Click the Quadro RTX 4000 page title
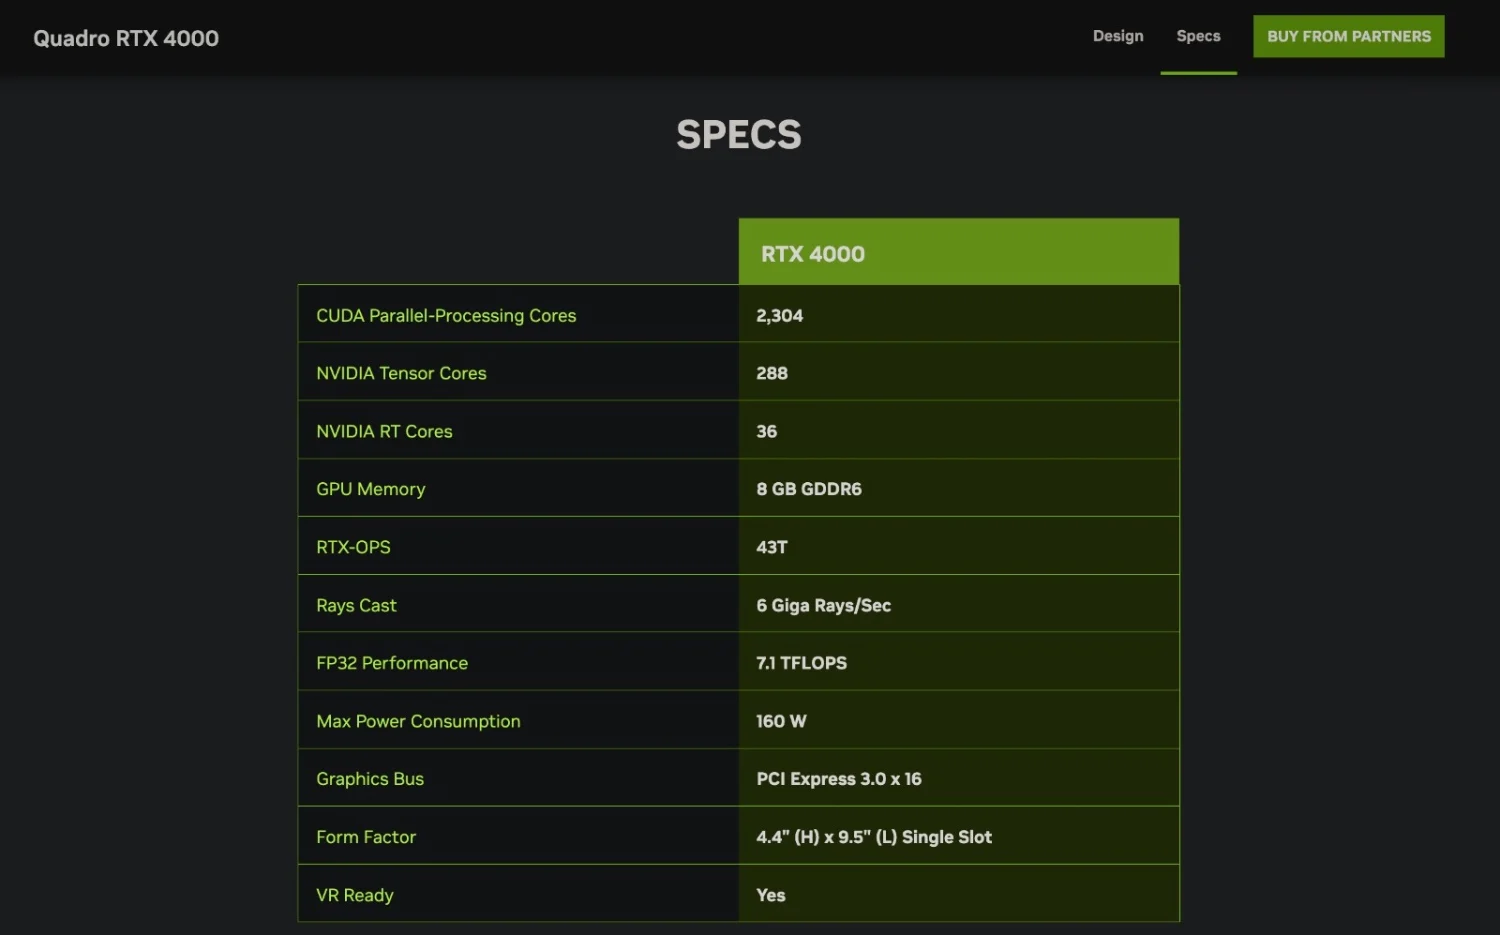This screenshot has height=935, width=1500. (126, 38)
